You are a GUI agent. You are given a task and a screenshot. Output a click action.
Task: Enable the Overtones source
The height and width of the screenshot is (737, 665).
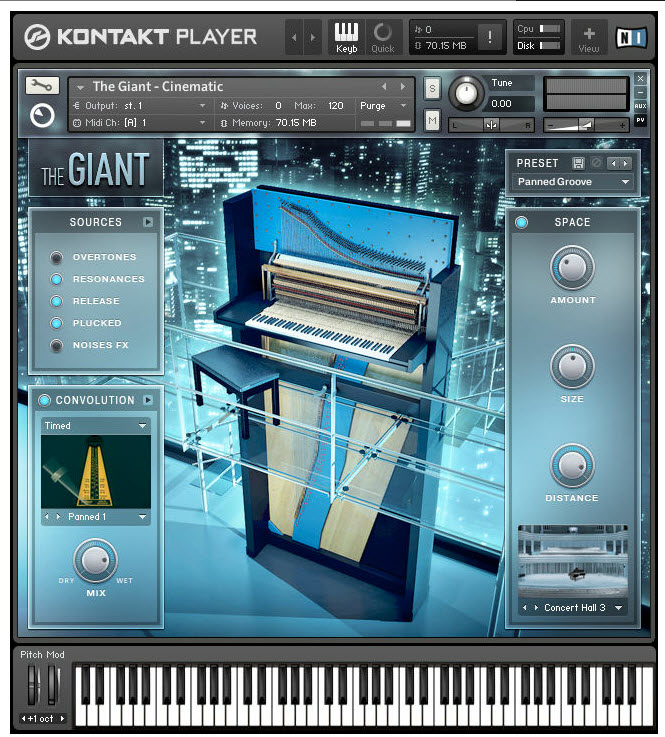[x=56, y=257]
